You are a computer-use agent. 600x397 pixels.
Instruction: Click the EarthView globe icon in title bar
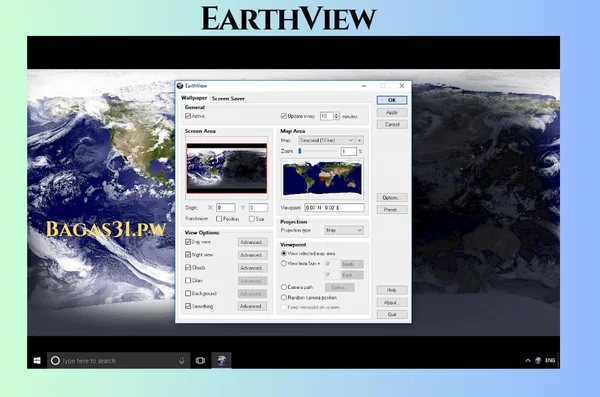(x=180, y=86)
